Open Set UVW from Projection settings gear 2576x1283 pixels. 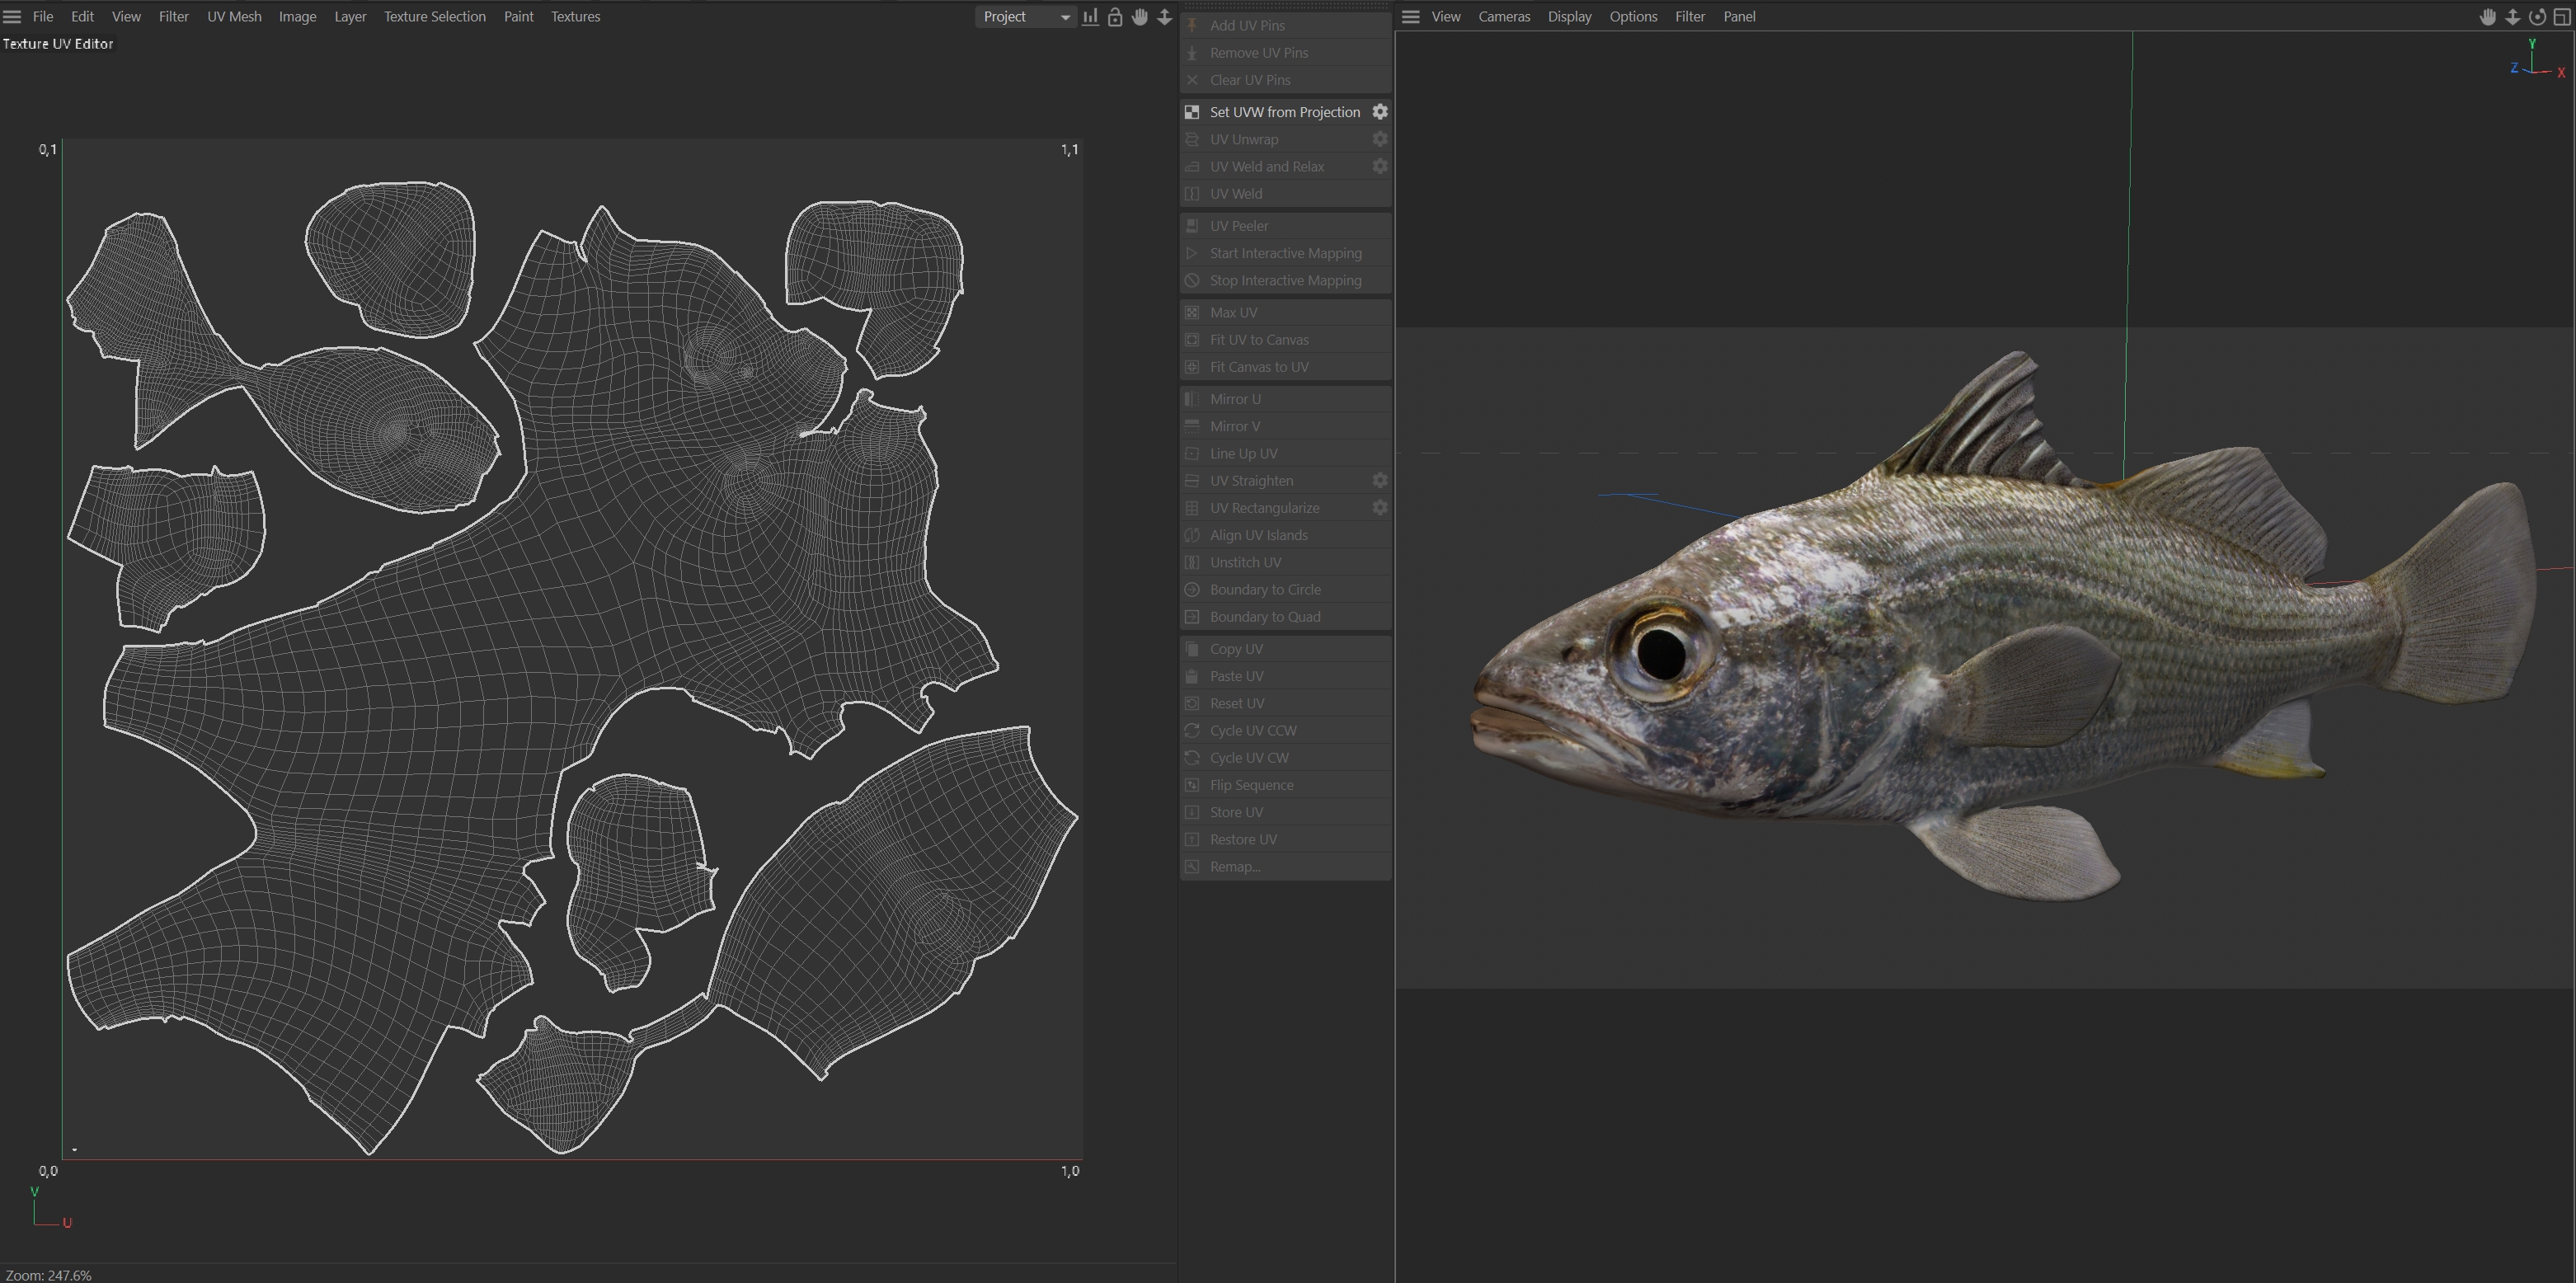click(x=1380, y=111)
